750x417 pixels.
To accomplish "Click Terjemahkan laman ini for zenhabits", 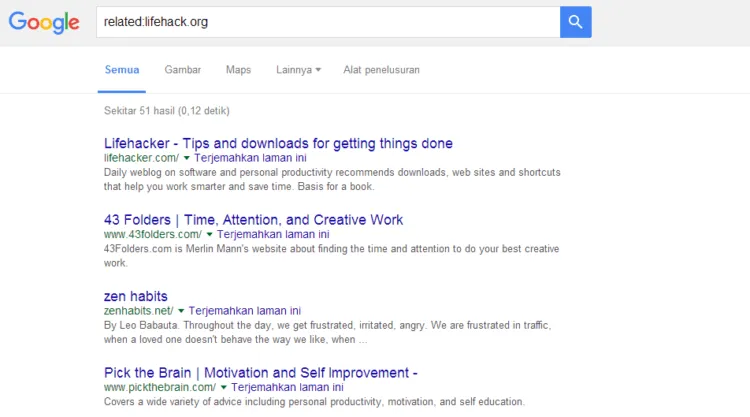I will (244, 311).
